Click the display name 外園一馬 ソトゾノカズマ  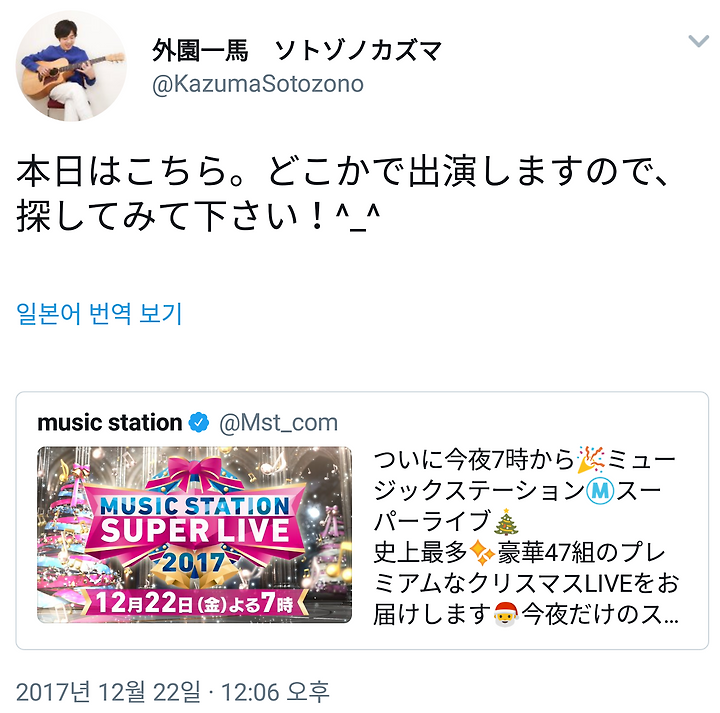pos(296,50)
